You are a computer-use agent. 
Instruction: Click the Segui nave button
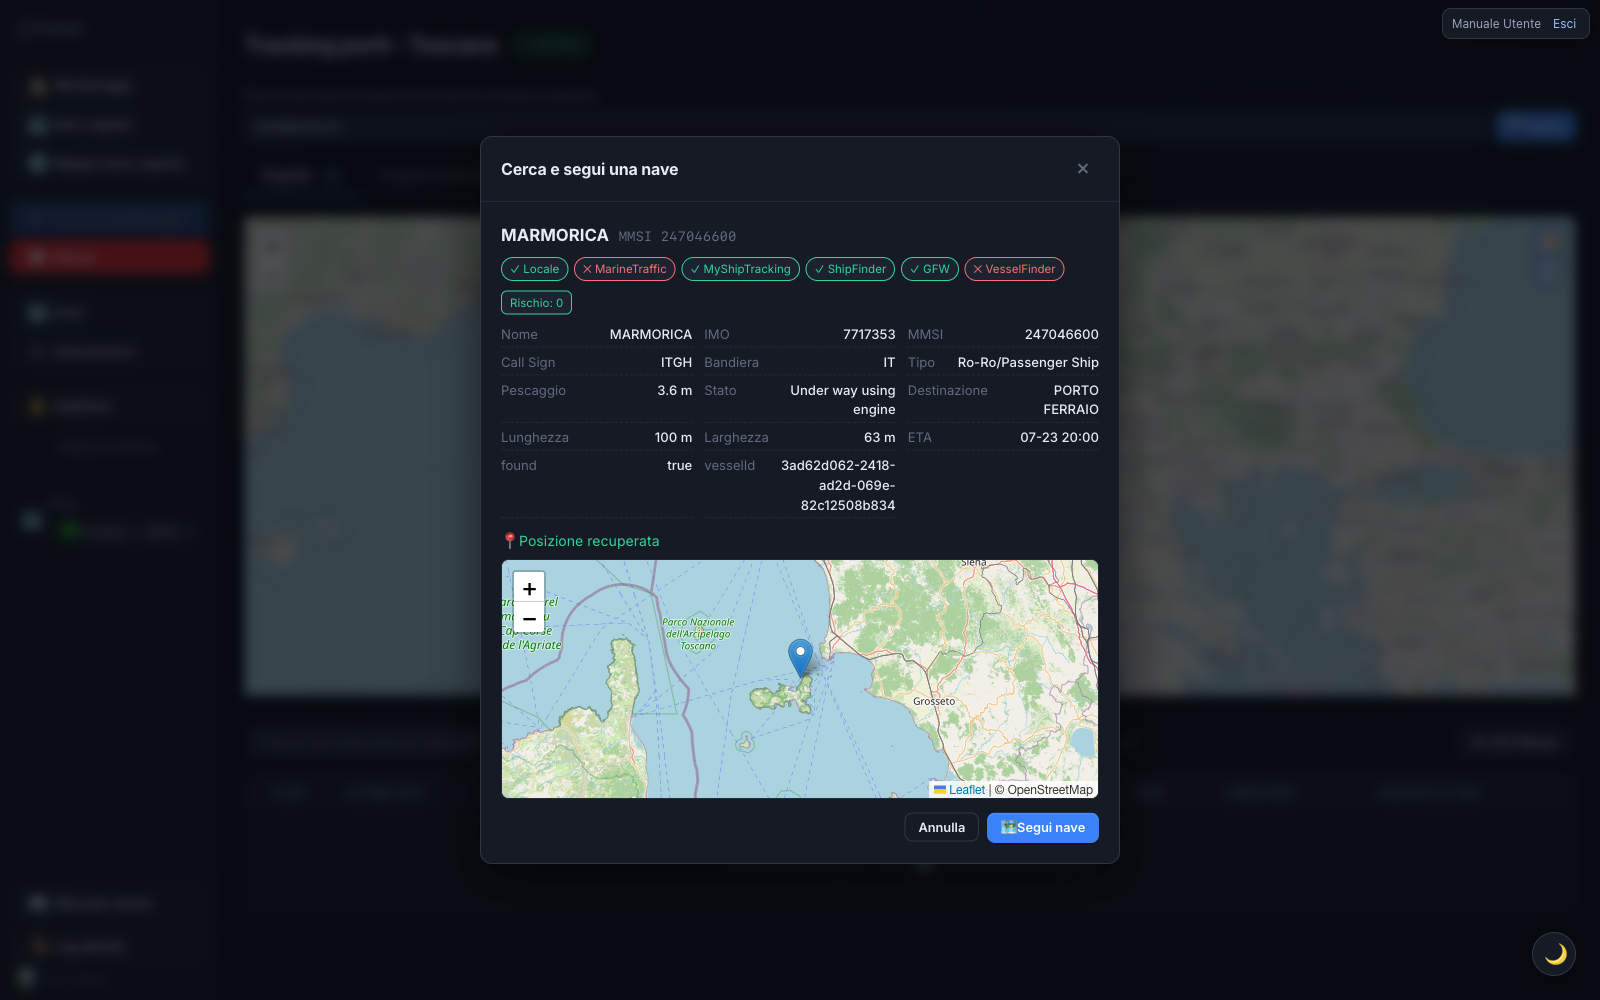(x=1042, y=828)
